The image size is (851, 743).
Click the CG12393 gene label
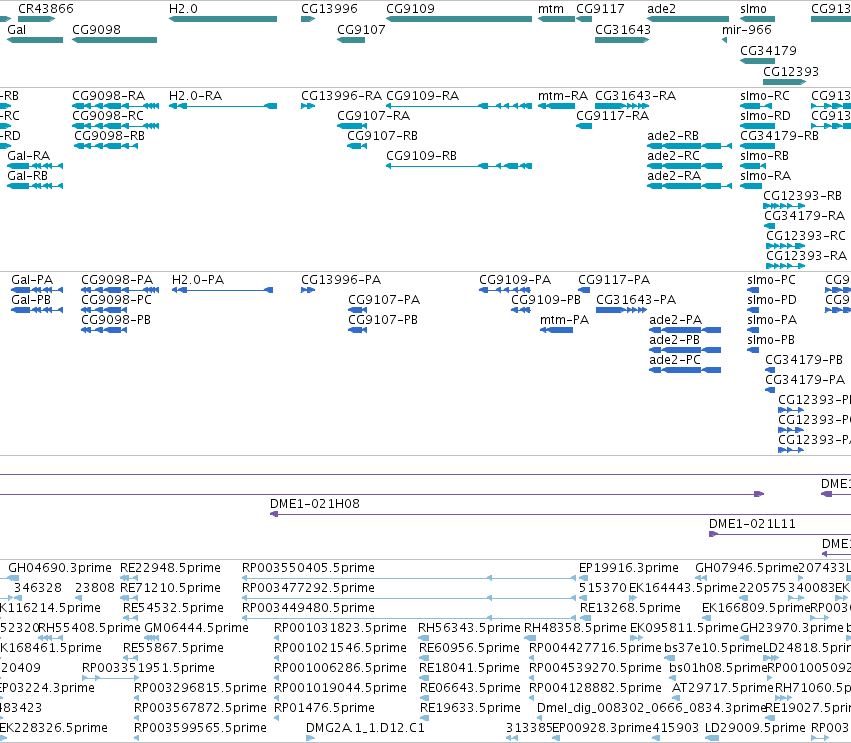[791, 72]
